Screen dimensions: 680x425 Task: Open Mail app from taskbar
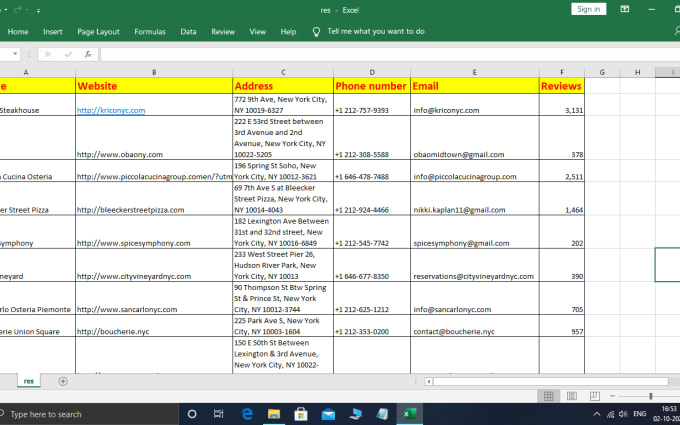click(328, 414)
